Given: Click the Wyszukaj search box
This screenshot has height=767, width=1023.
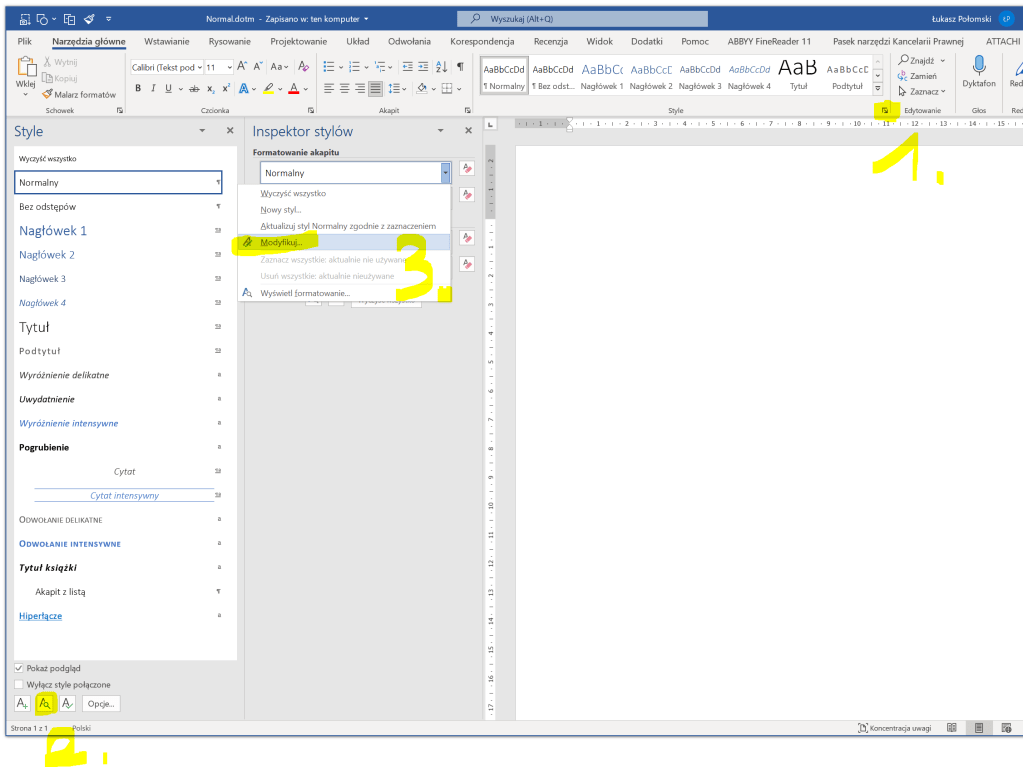Looking at the screenshot, I should [x=582, y=18].
